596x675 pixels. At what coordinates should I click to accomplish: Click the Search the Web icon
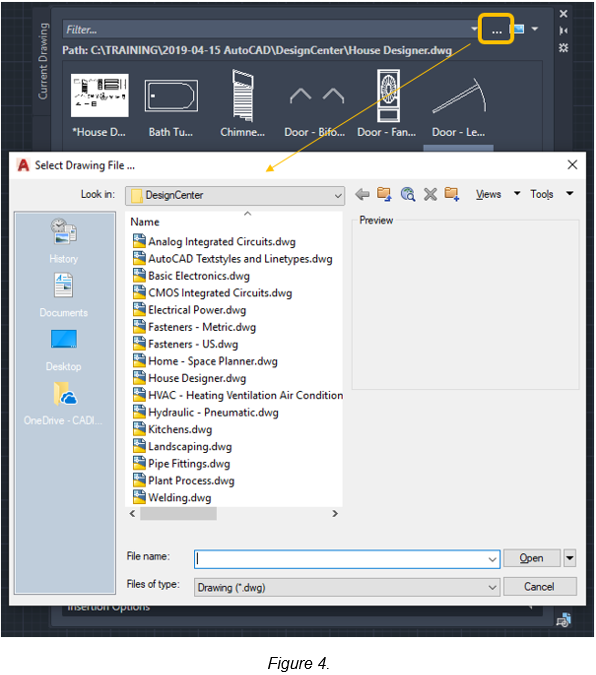408,194
